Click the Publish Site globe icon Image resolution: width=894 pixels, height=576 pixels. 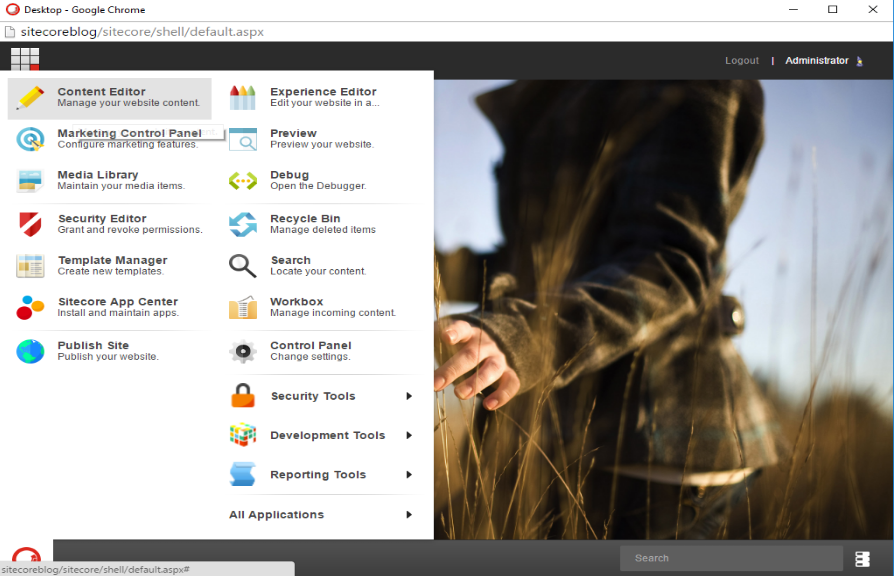pos(30,351)
